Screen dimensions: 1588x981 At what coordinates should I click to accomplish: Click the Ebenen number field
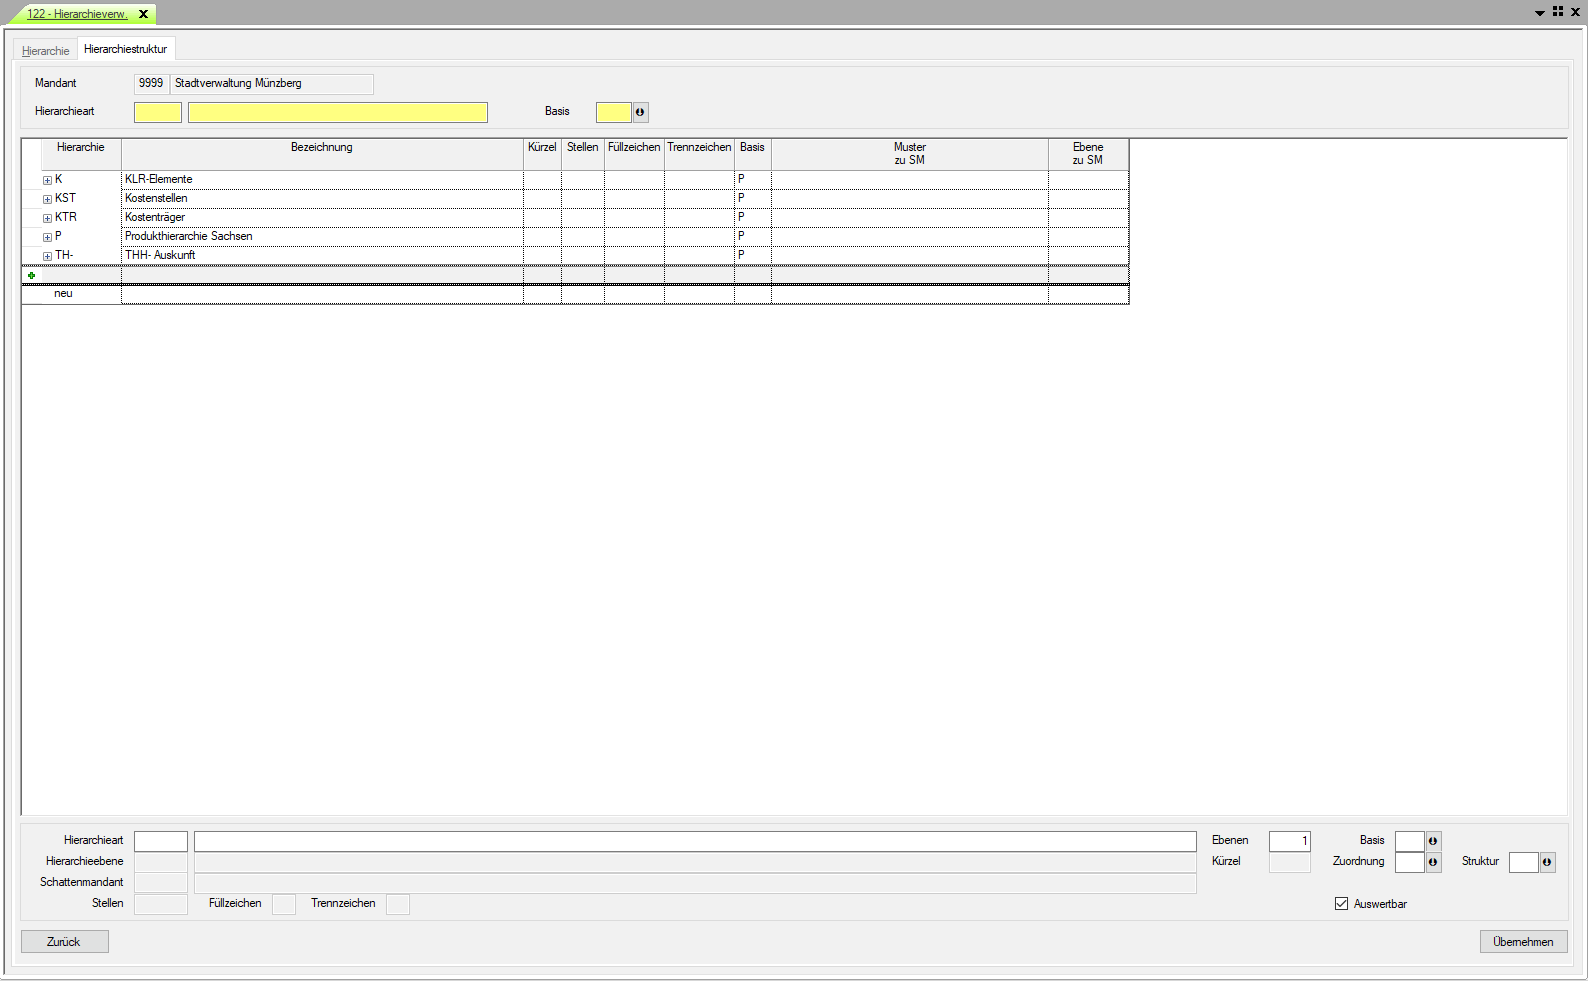(1289, 841)
